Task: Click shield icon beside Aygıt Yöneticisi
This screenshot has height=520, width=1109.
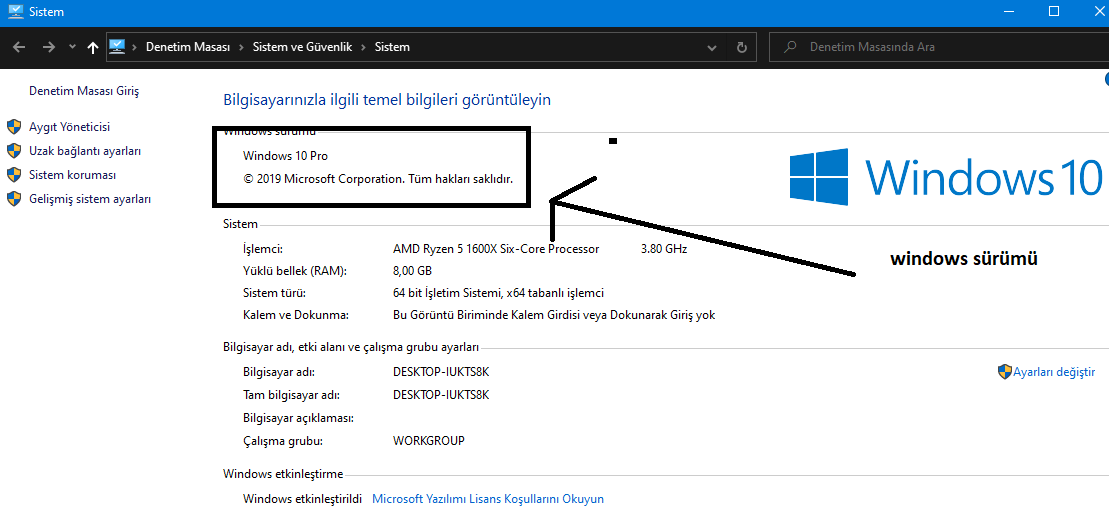Action: tap(14, 127)
